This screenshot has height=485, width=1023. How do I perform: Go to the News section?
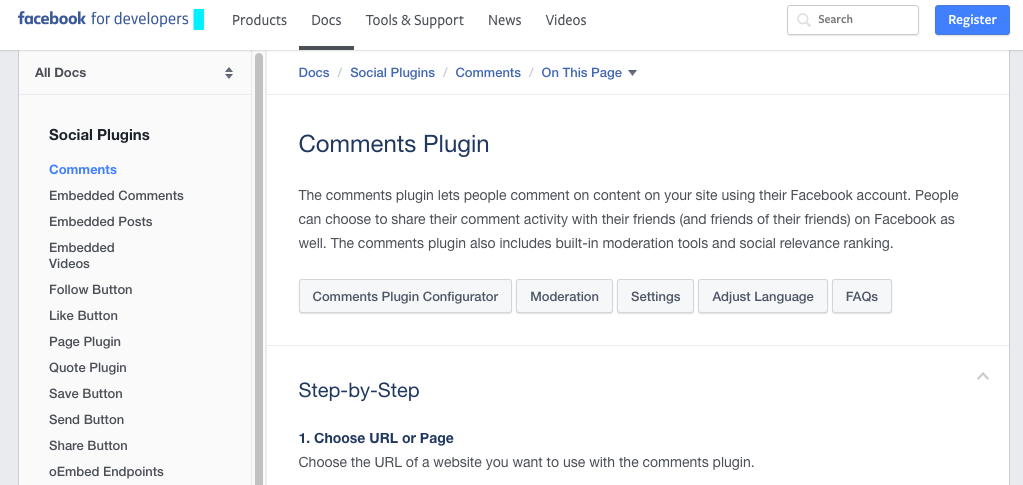coord(504,20)
